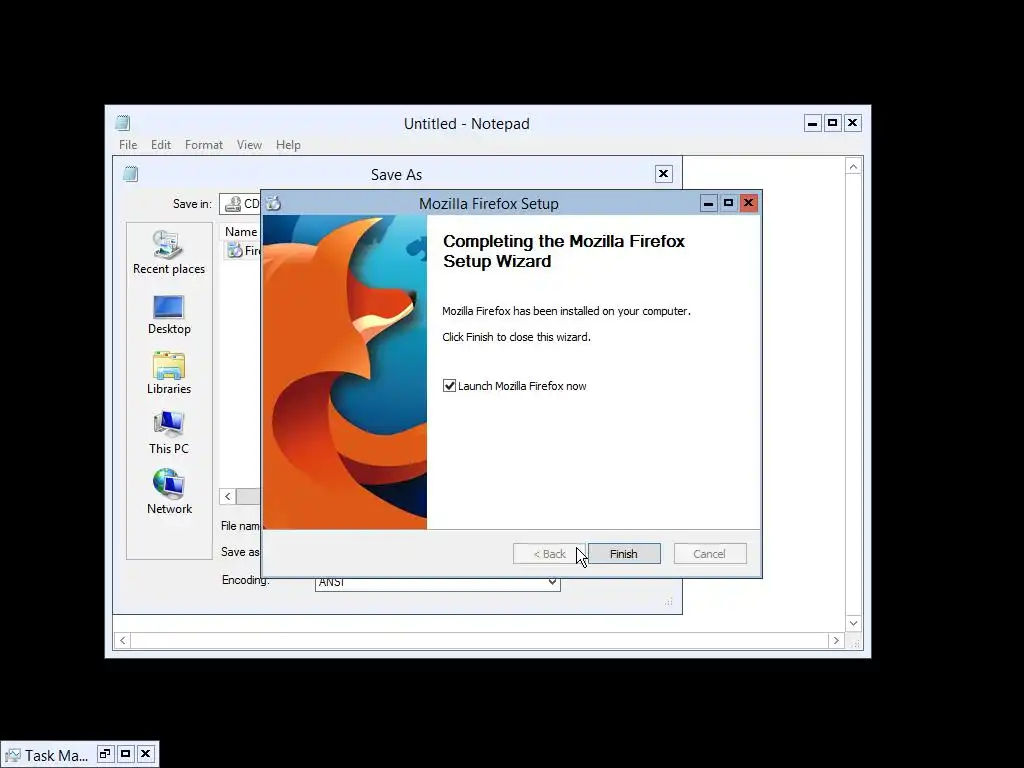Click the Firefox Setup title bar icon

(x=274, y=204)
